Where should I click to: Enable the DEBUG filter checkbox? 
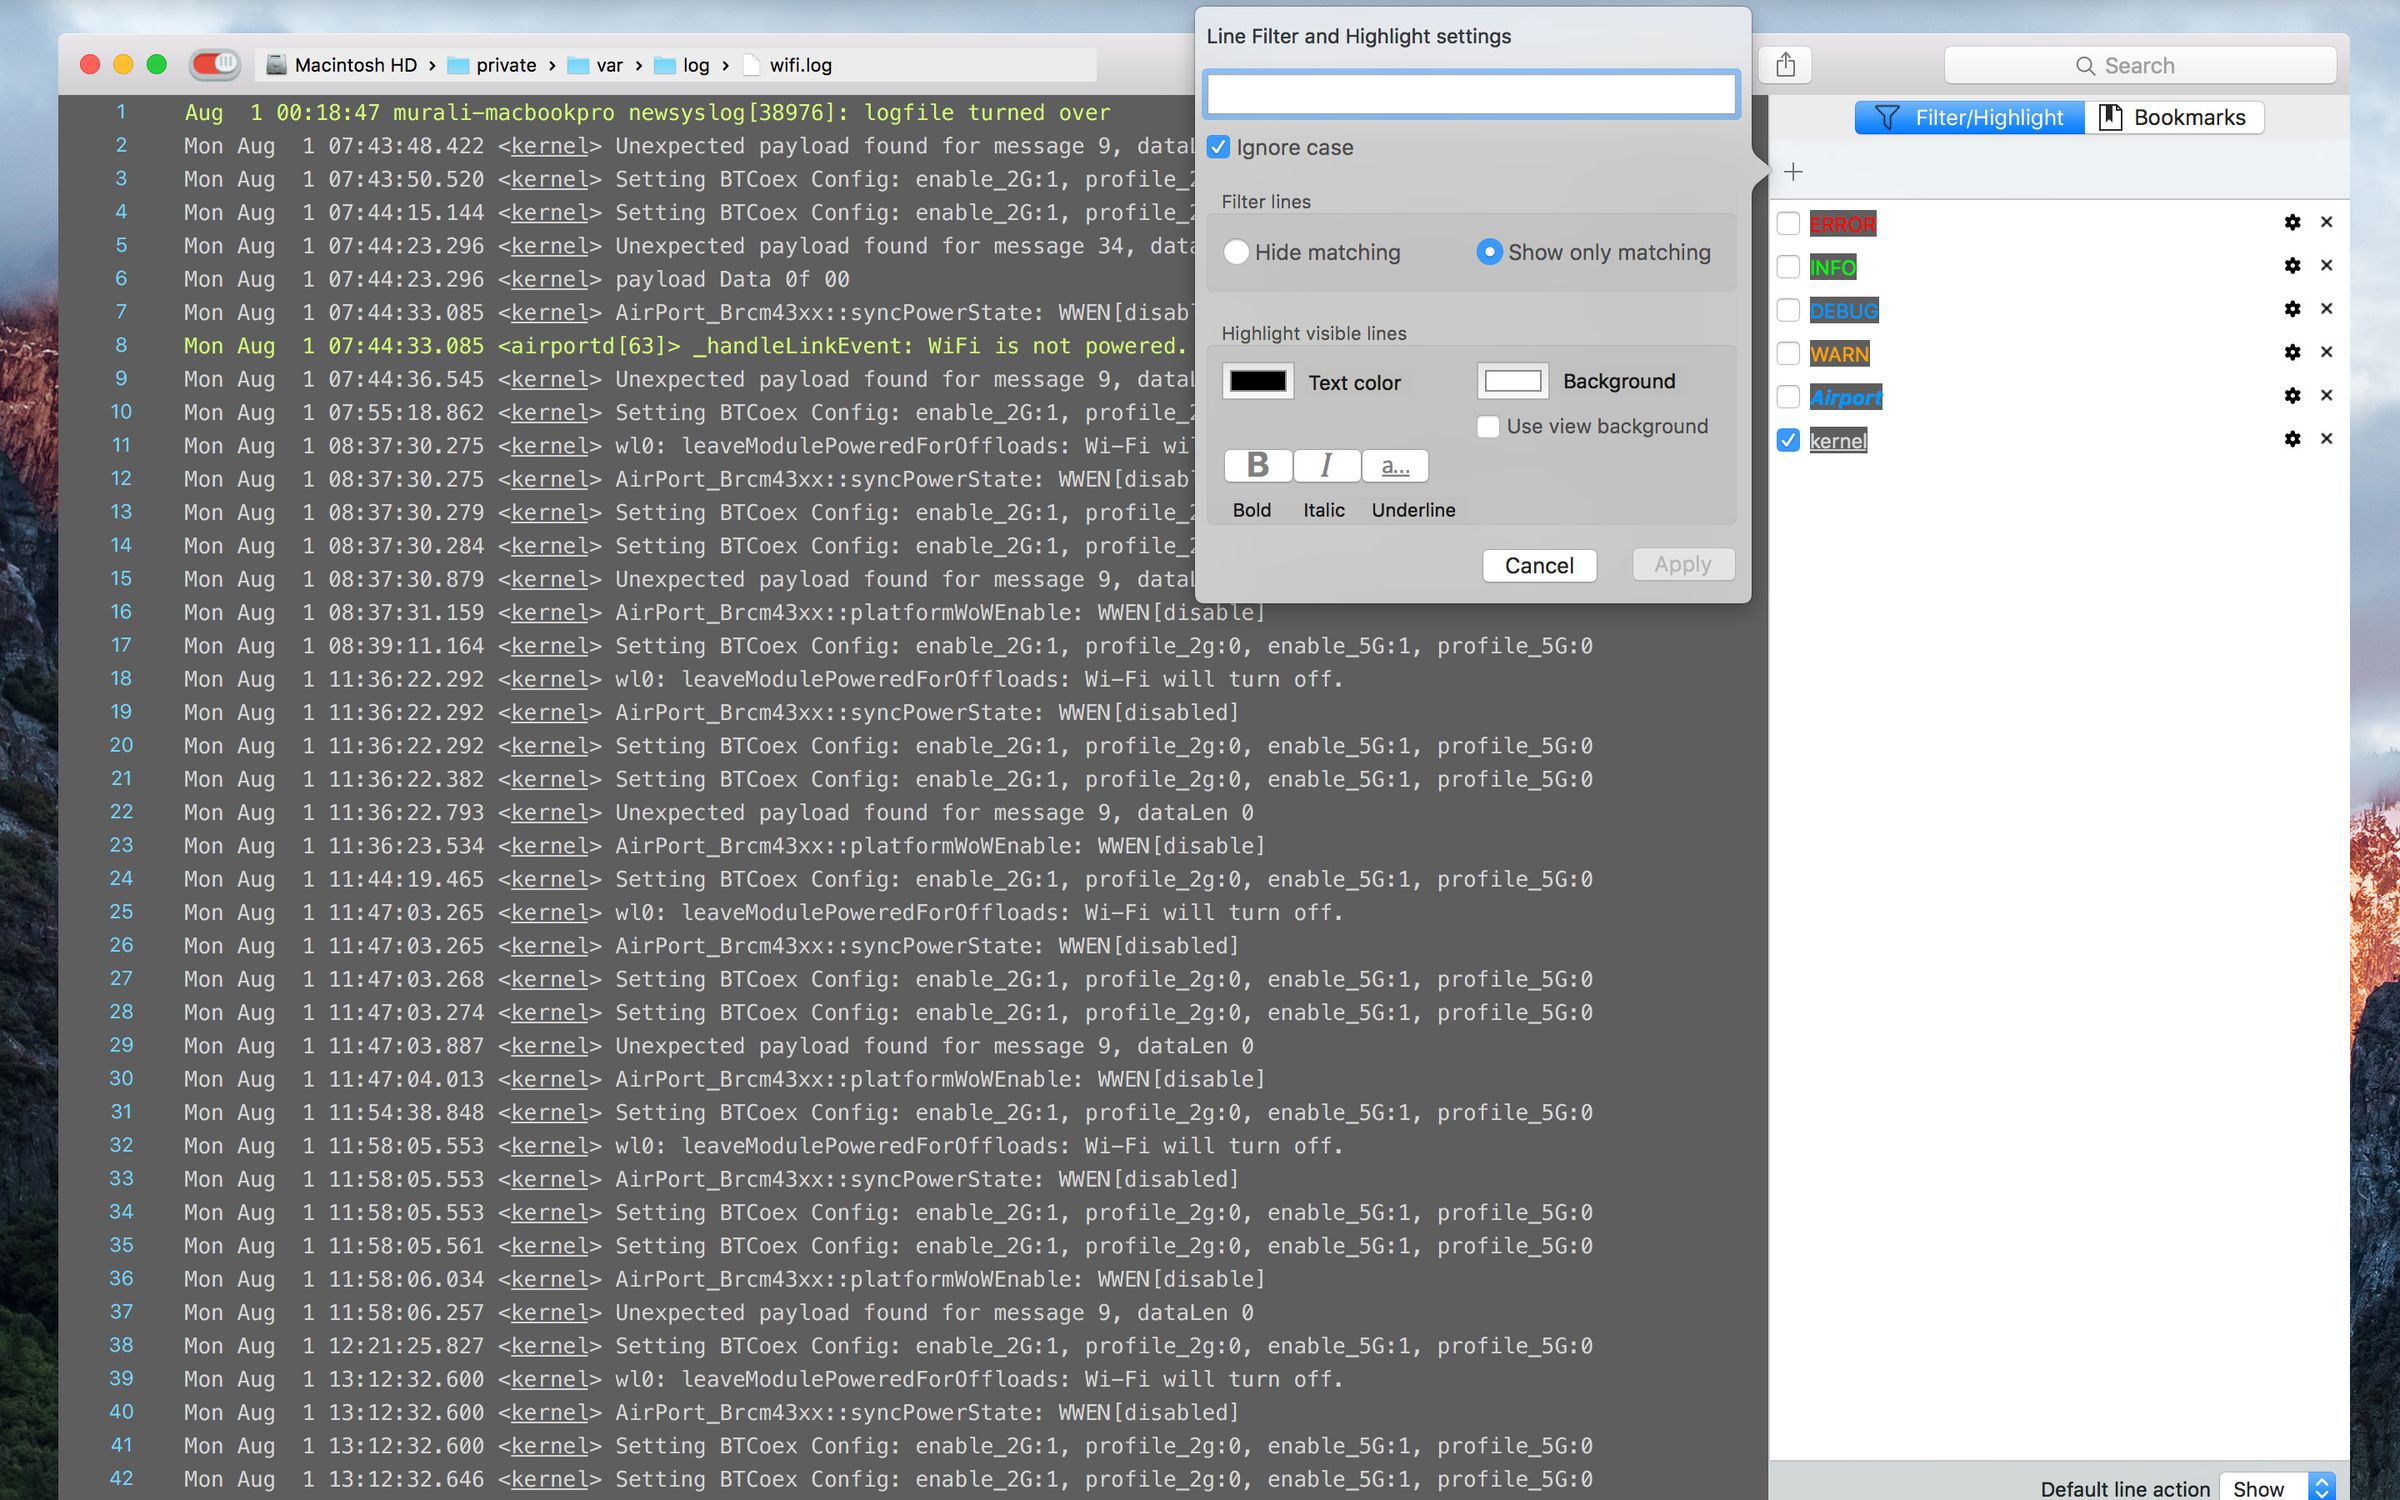pos(1788,311)
